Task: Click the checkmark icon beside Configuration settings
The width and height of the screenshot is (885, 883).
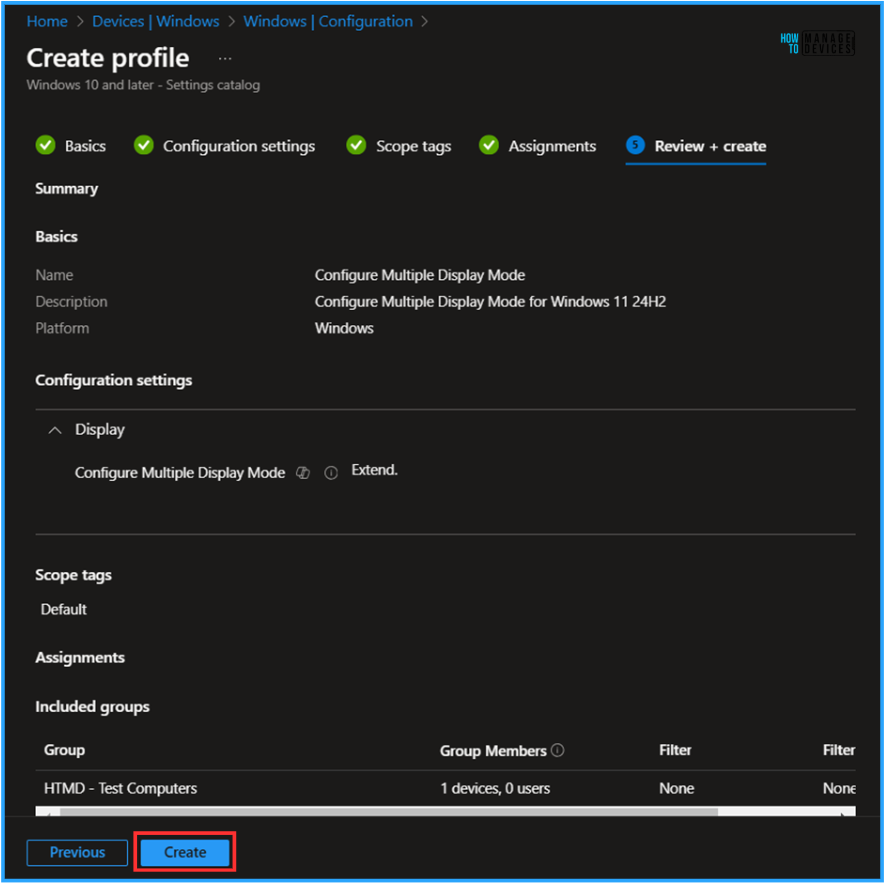Action: click(144, 145)
